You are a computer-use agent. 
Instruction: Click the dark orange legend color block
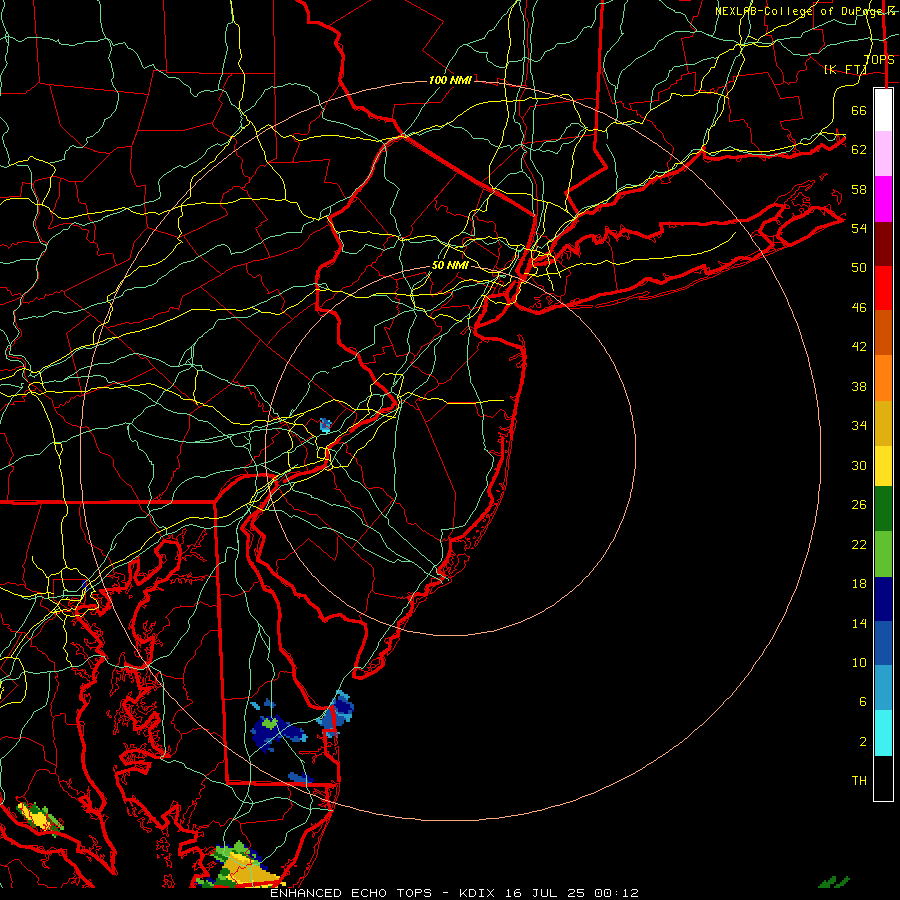(x=883, y=332)
